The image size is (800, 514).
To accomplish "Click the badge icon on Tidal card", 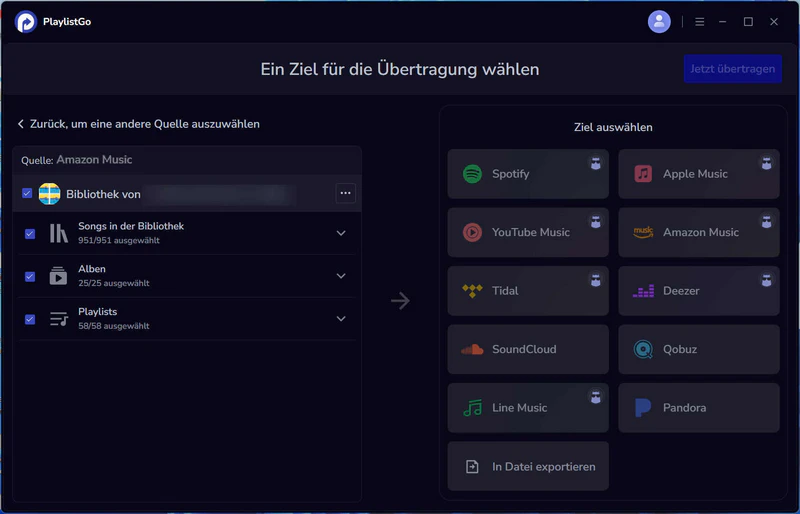I will click(595, 280).
